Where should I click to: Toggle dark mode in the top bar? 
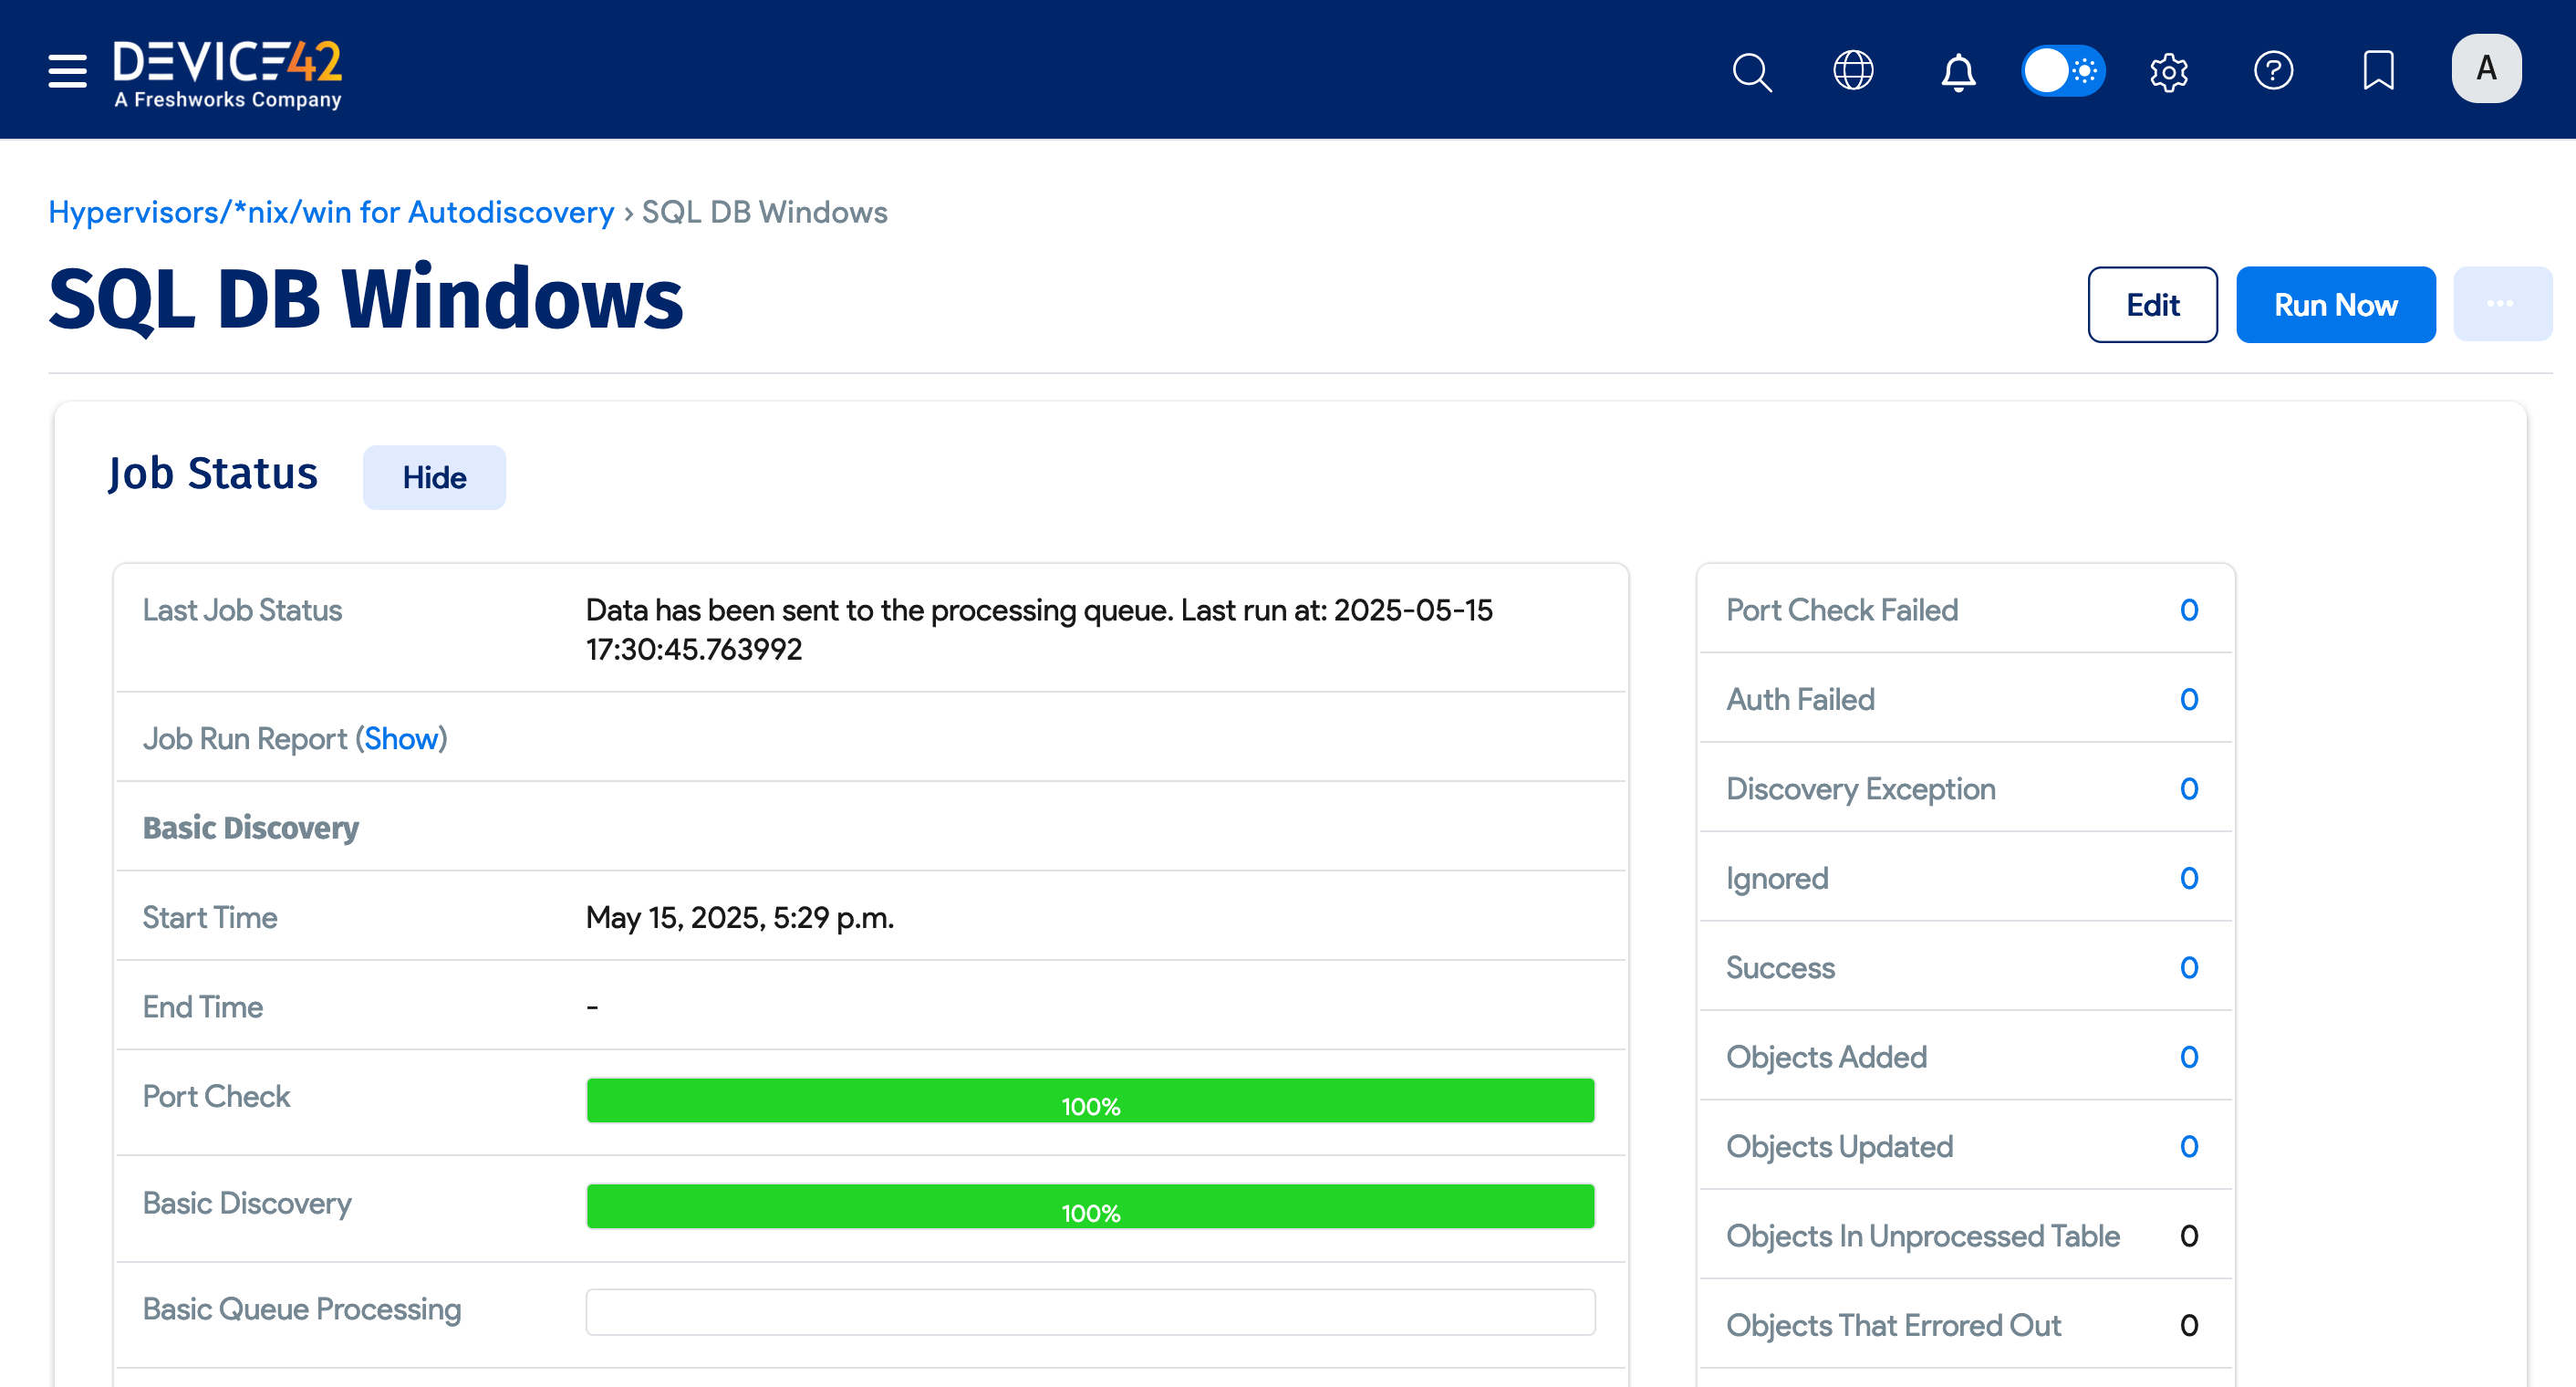tap(2064, 70)
